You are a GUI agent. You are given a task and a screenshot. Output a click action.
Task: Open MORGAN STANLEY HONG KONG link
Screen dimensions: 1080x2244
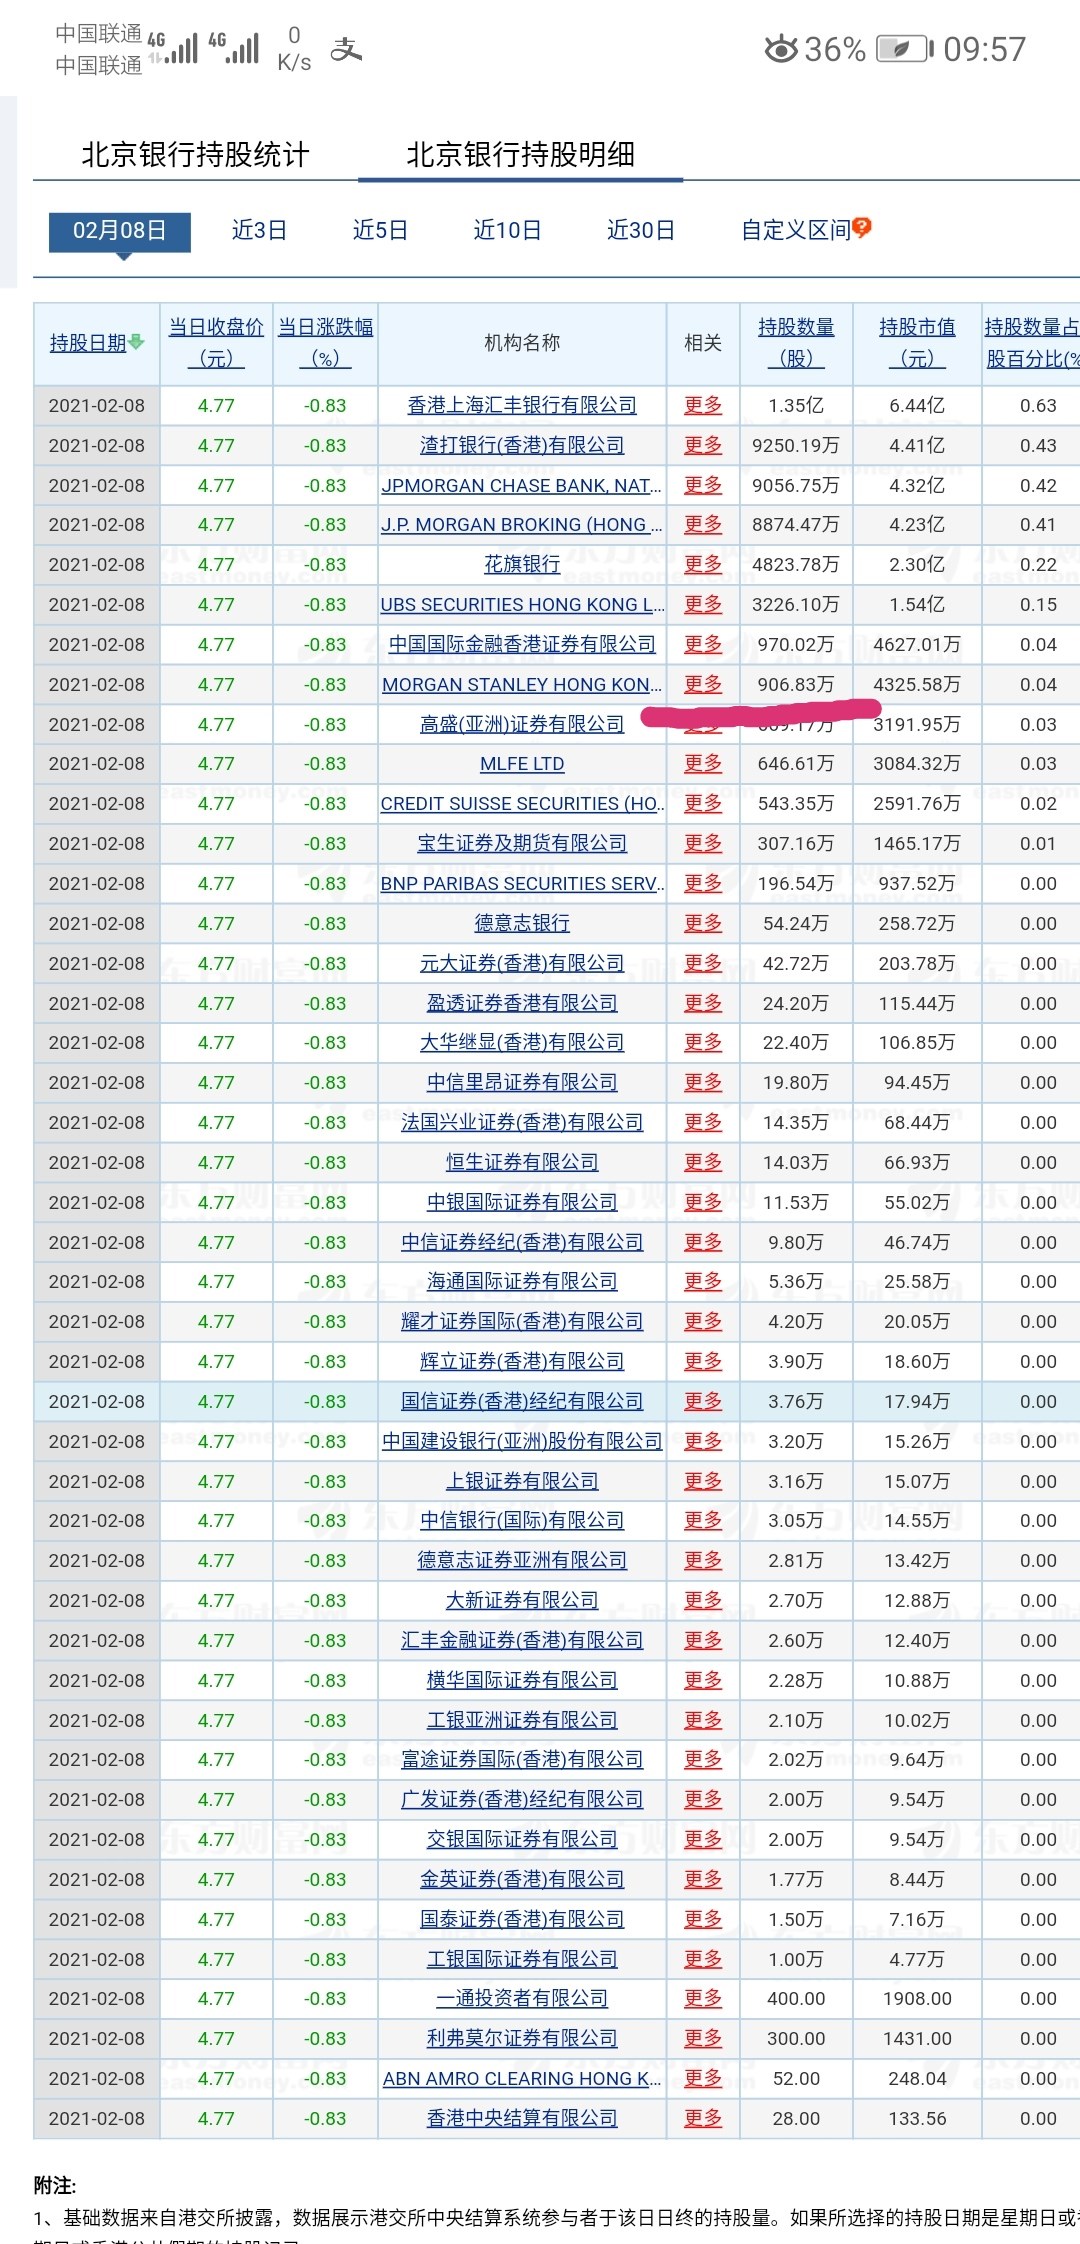[x=522, y=685]
